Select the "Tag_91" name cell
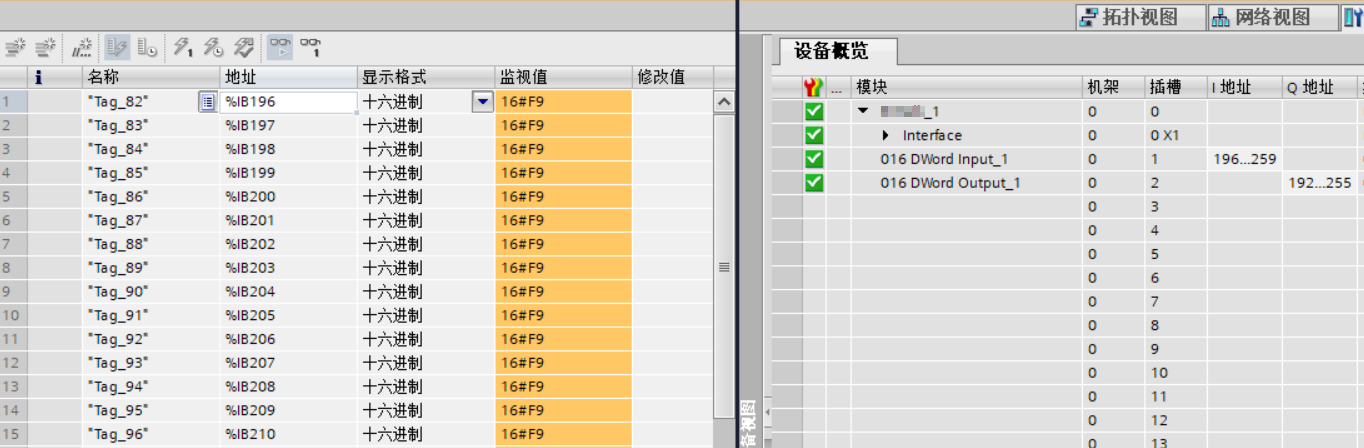This screenshot has width=1364, height=448. [150, 315]
